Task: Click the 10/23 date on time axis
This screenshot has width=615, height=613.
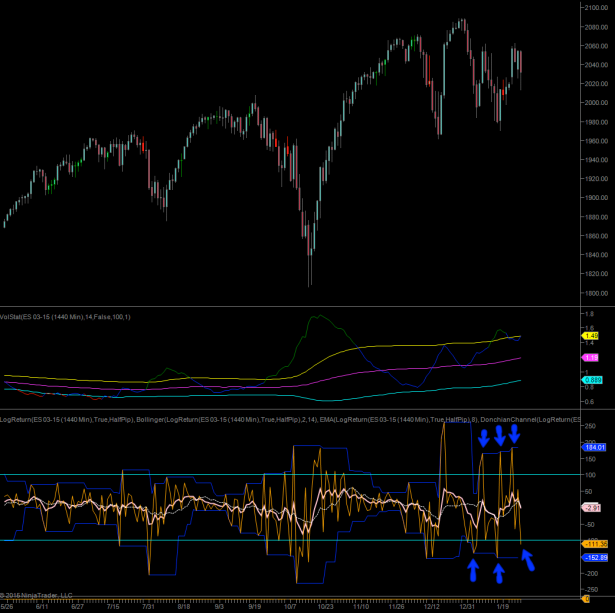Action: [325, 605]
